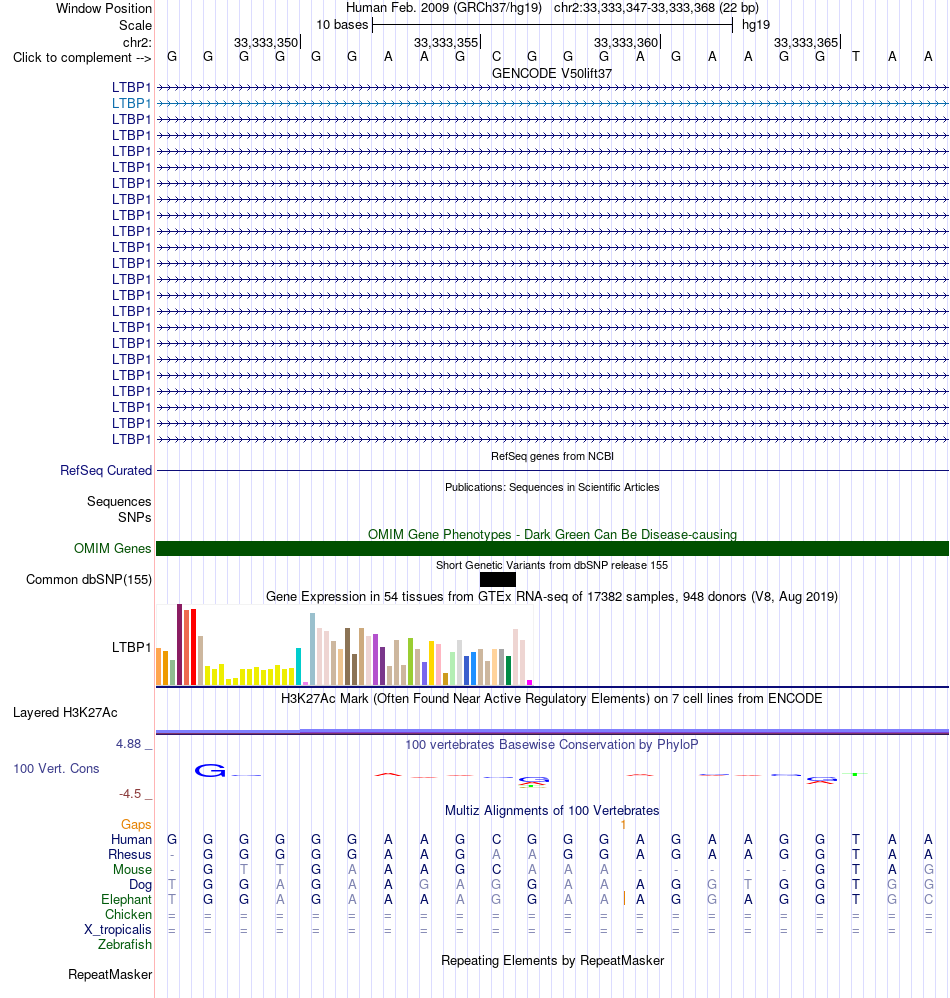Click position text 'chr2:33,333,347-33,333,368 (22 bp)'

pyautogui.click(x=656, y=8)
